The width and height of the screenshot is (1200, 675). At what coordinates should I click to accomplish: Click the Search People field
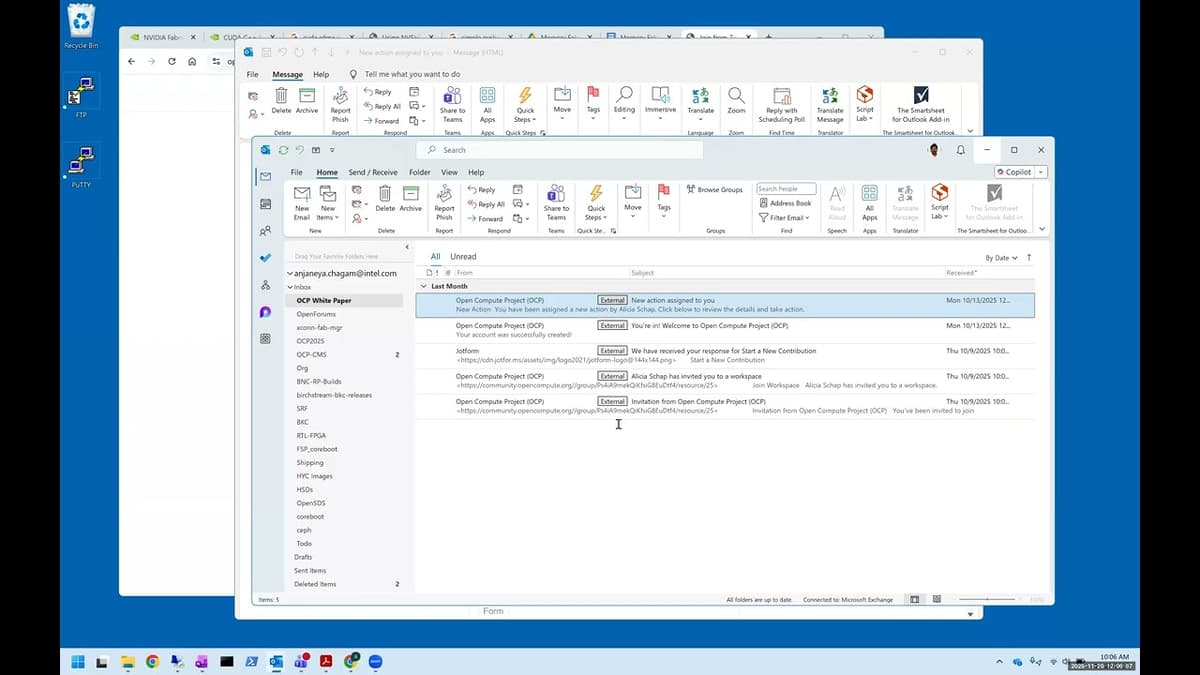coord(786,189)
